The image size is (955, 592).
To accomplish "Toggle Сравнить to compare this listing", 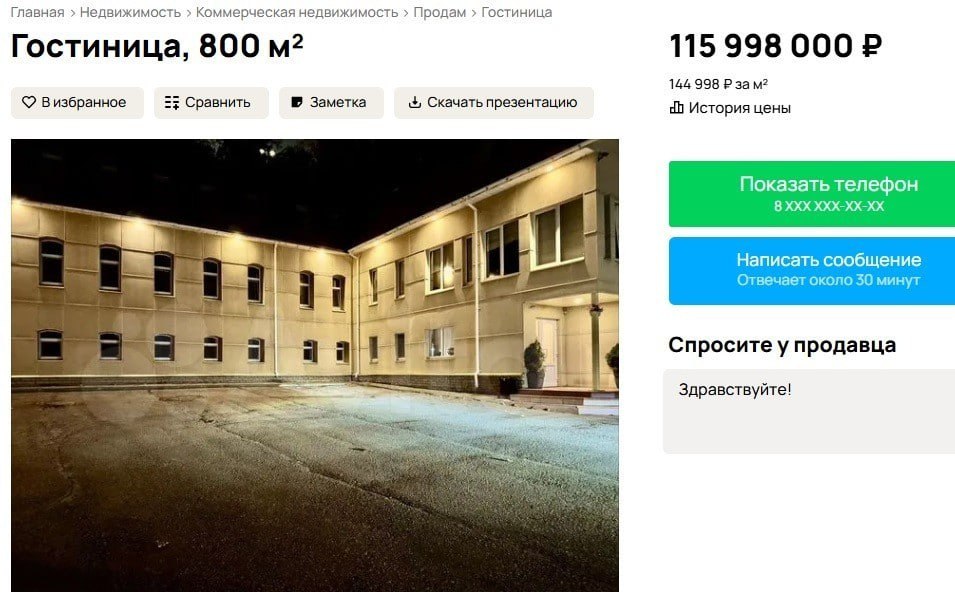I will [211, 102].
